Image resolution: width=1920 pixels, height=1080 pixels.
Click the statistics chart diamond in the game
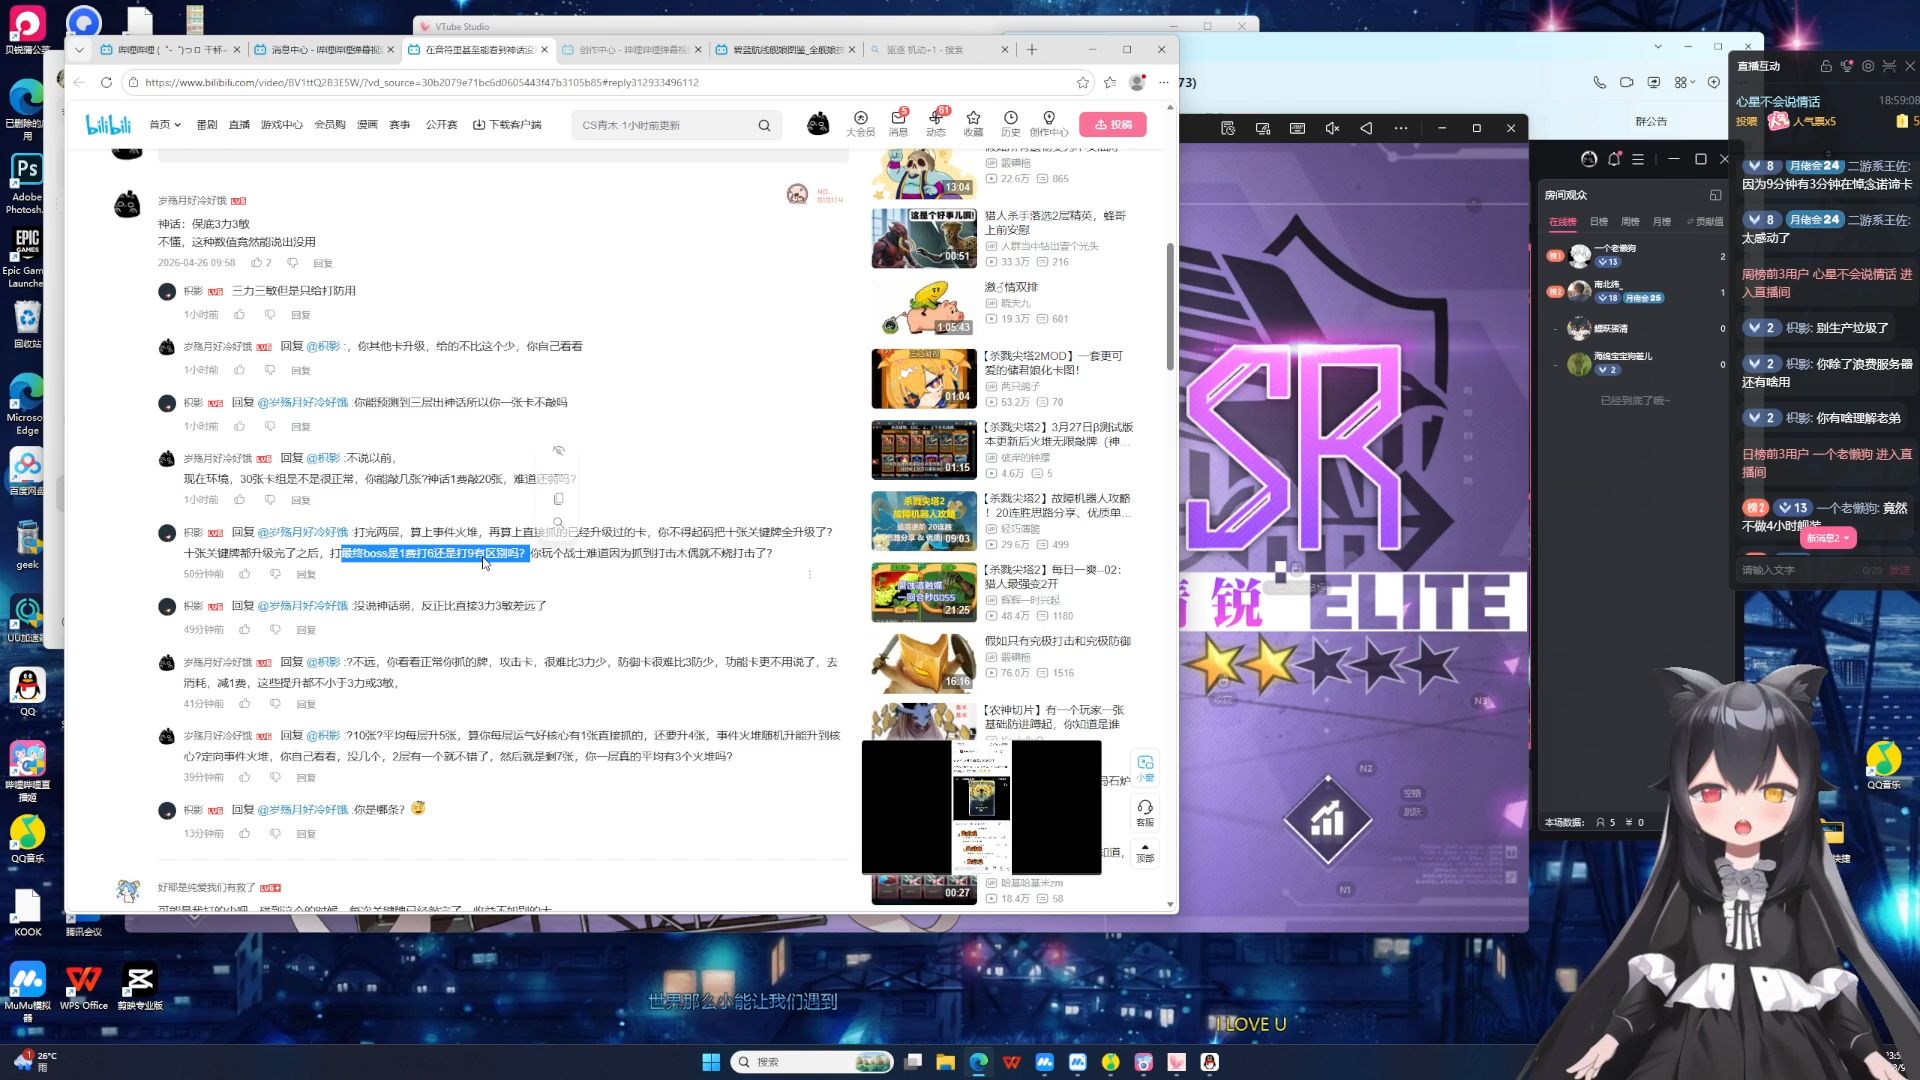pos(1327,819)
